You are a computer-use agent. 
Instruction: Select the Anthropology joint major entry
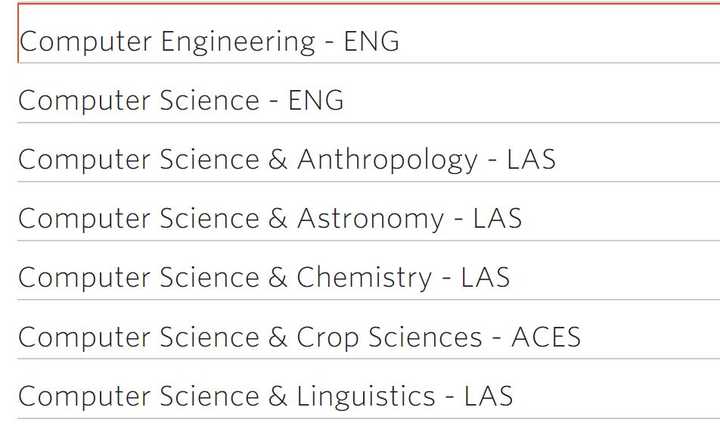tap(369, 152)
